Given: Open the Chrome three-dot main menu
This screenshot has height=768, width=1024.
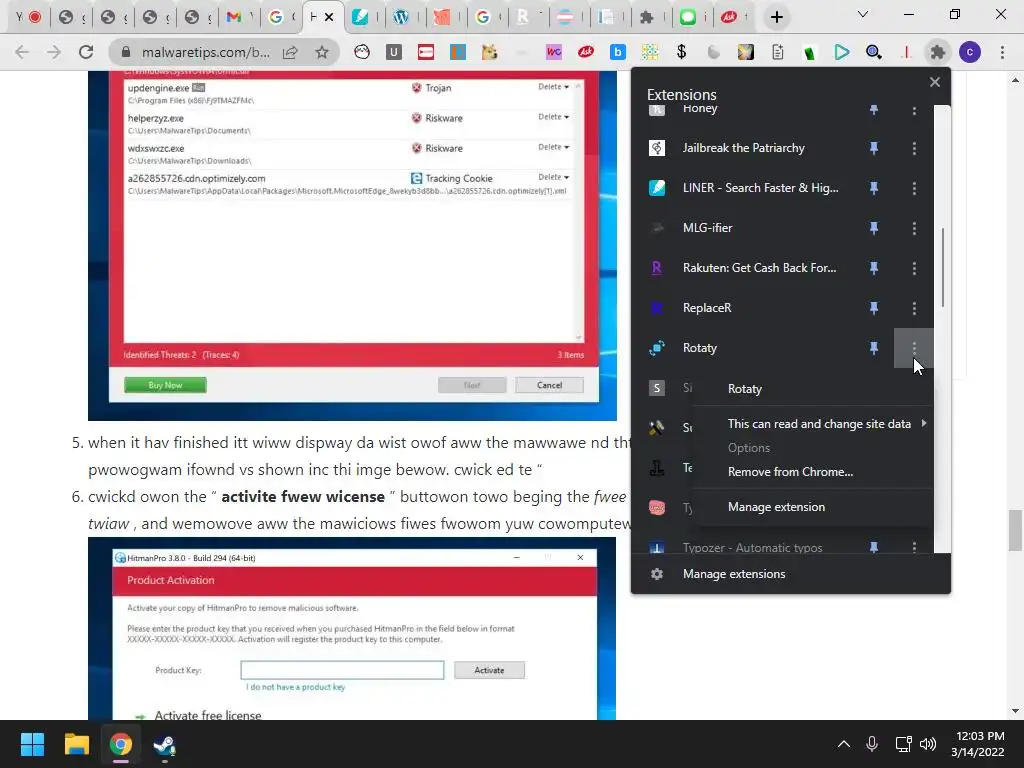Looking at the screenshot, I should (1002, 52).
